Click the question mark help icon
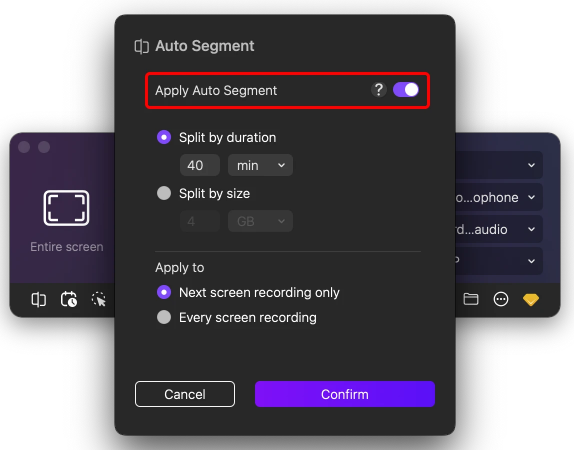 [379, 90]
